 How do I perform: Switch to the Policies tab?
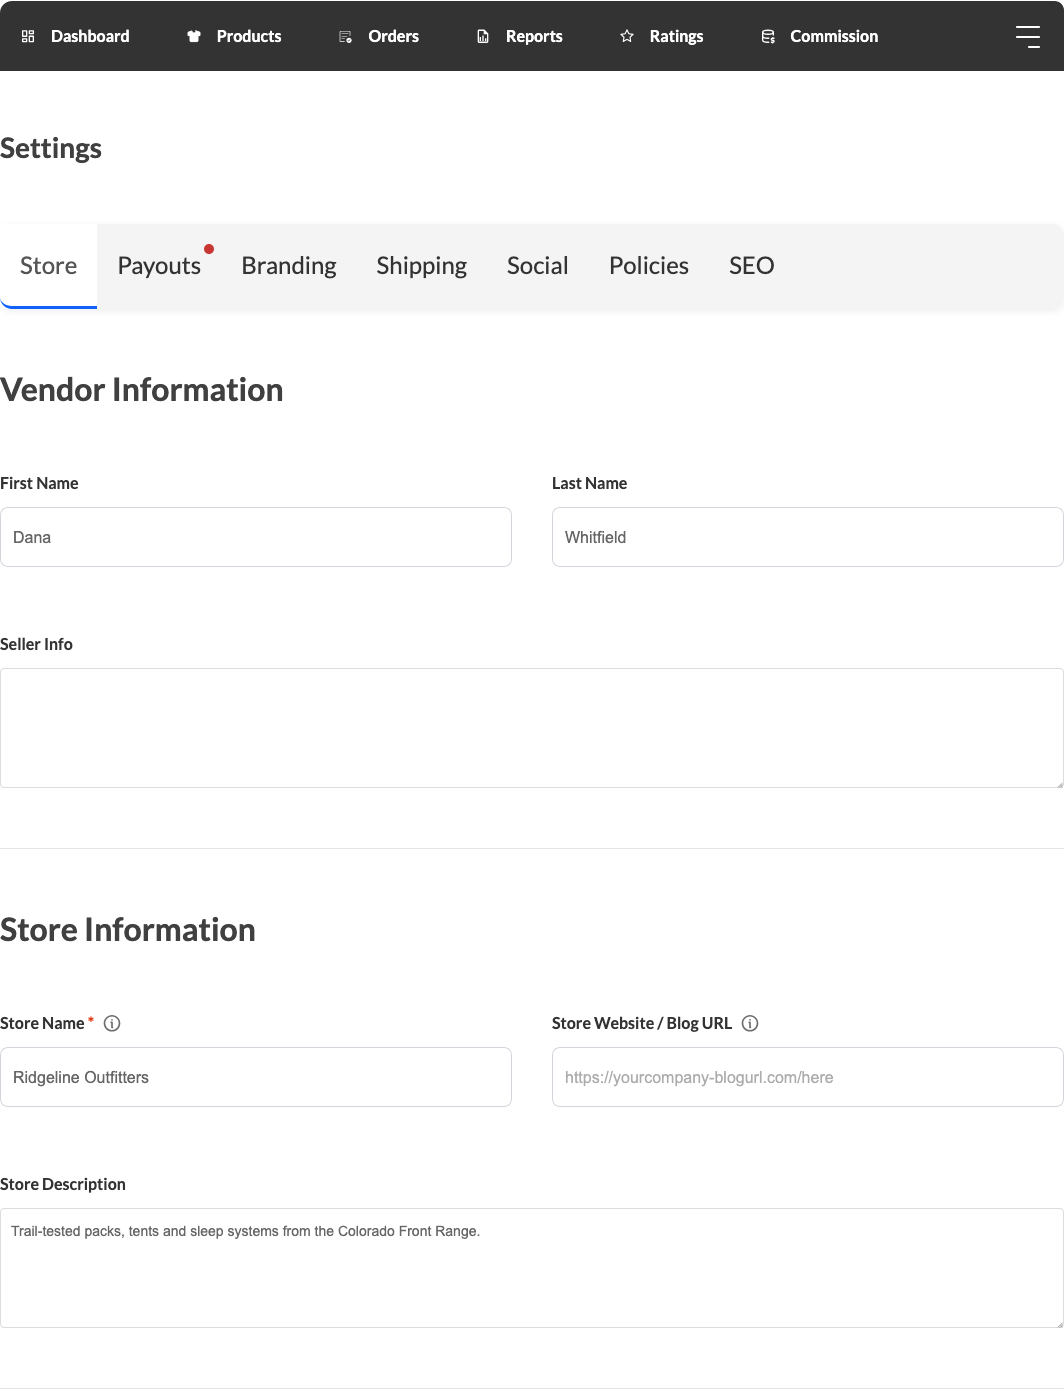click(649, 266)
